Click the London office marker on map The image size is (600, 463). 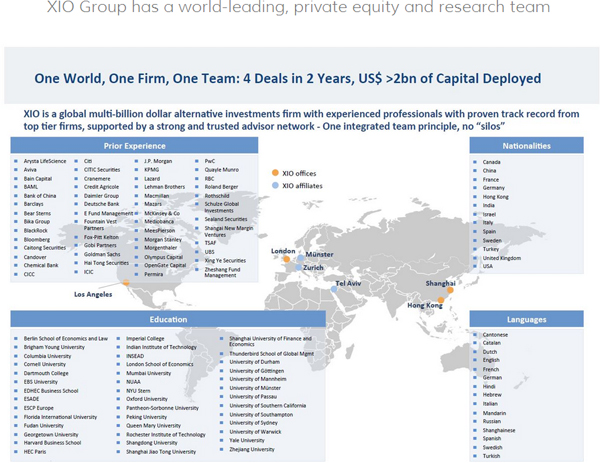[286, 259]
